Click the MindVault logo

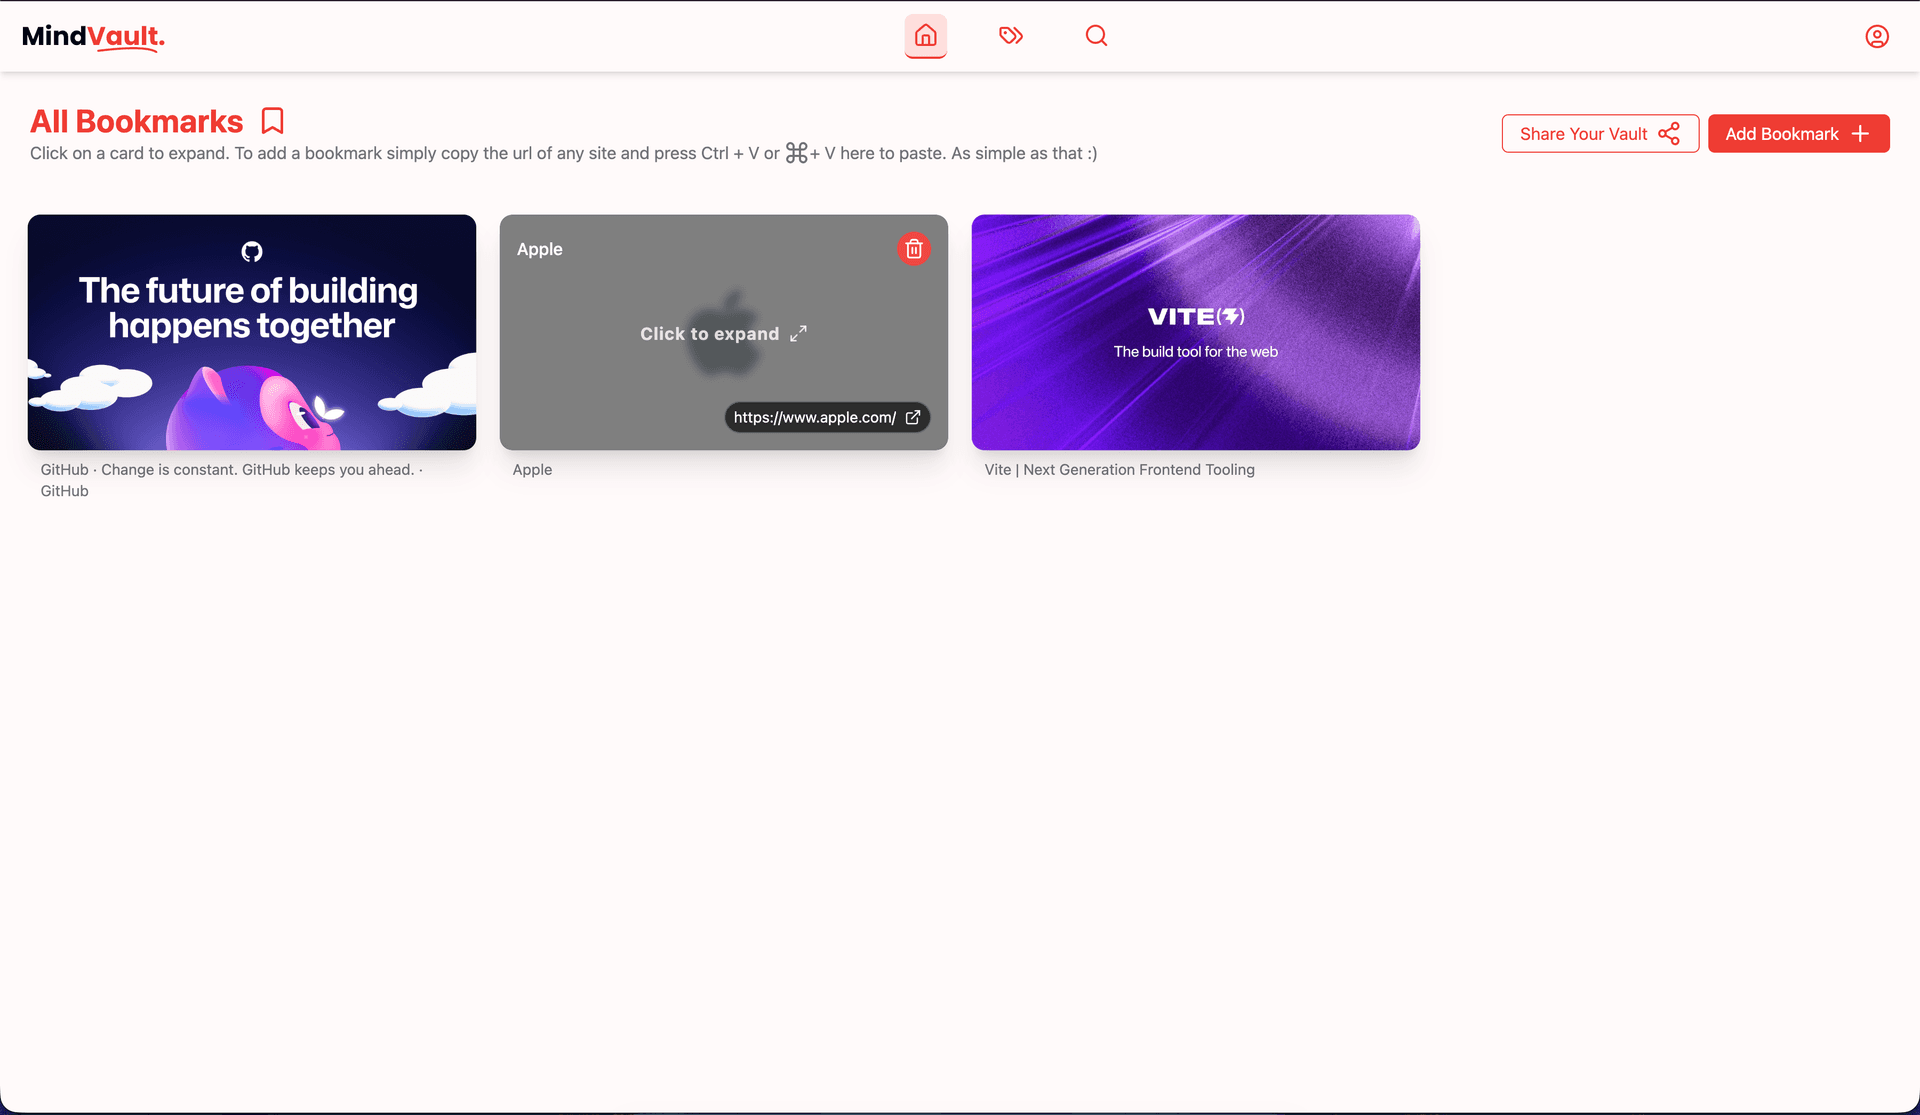pyautogui.click(x=94, y=37)
